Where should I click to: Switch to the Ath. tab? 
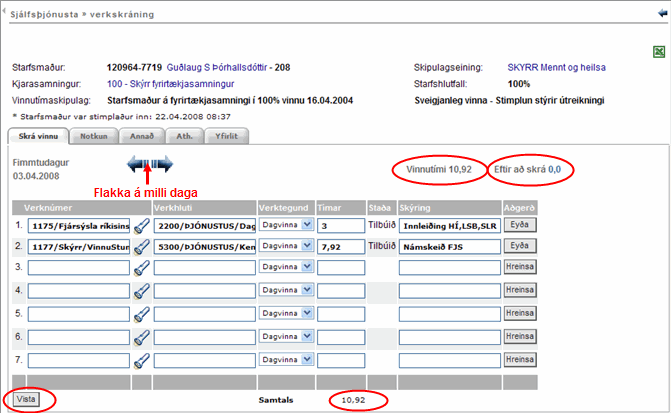tap(184, 136)
